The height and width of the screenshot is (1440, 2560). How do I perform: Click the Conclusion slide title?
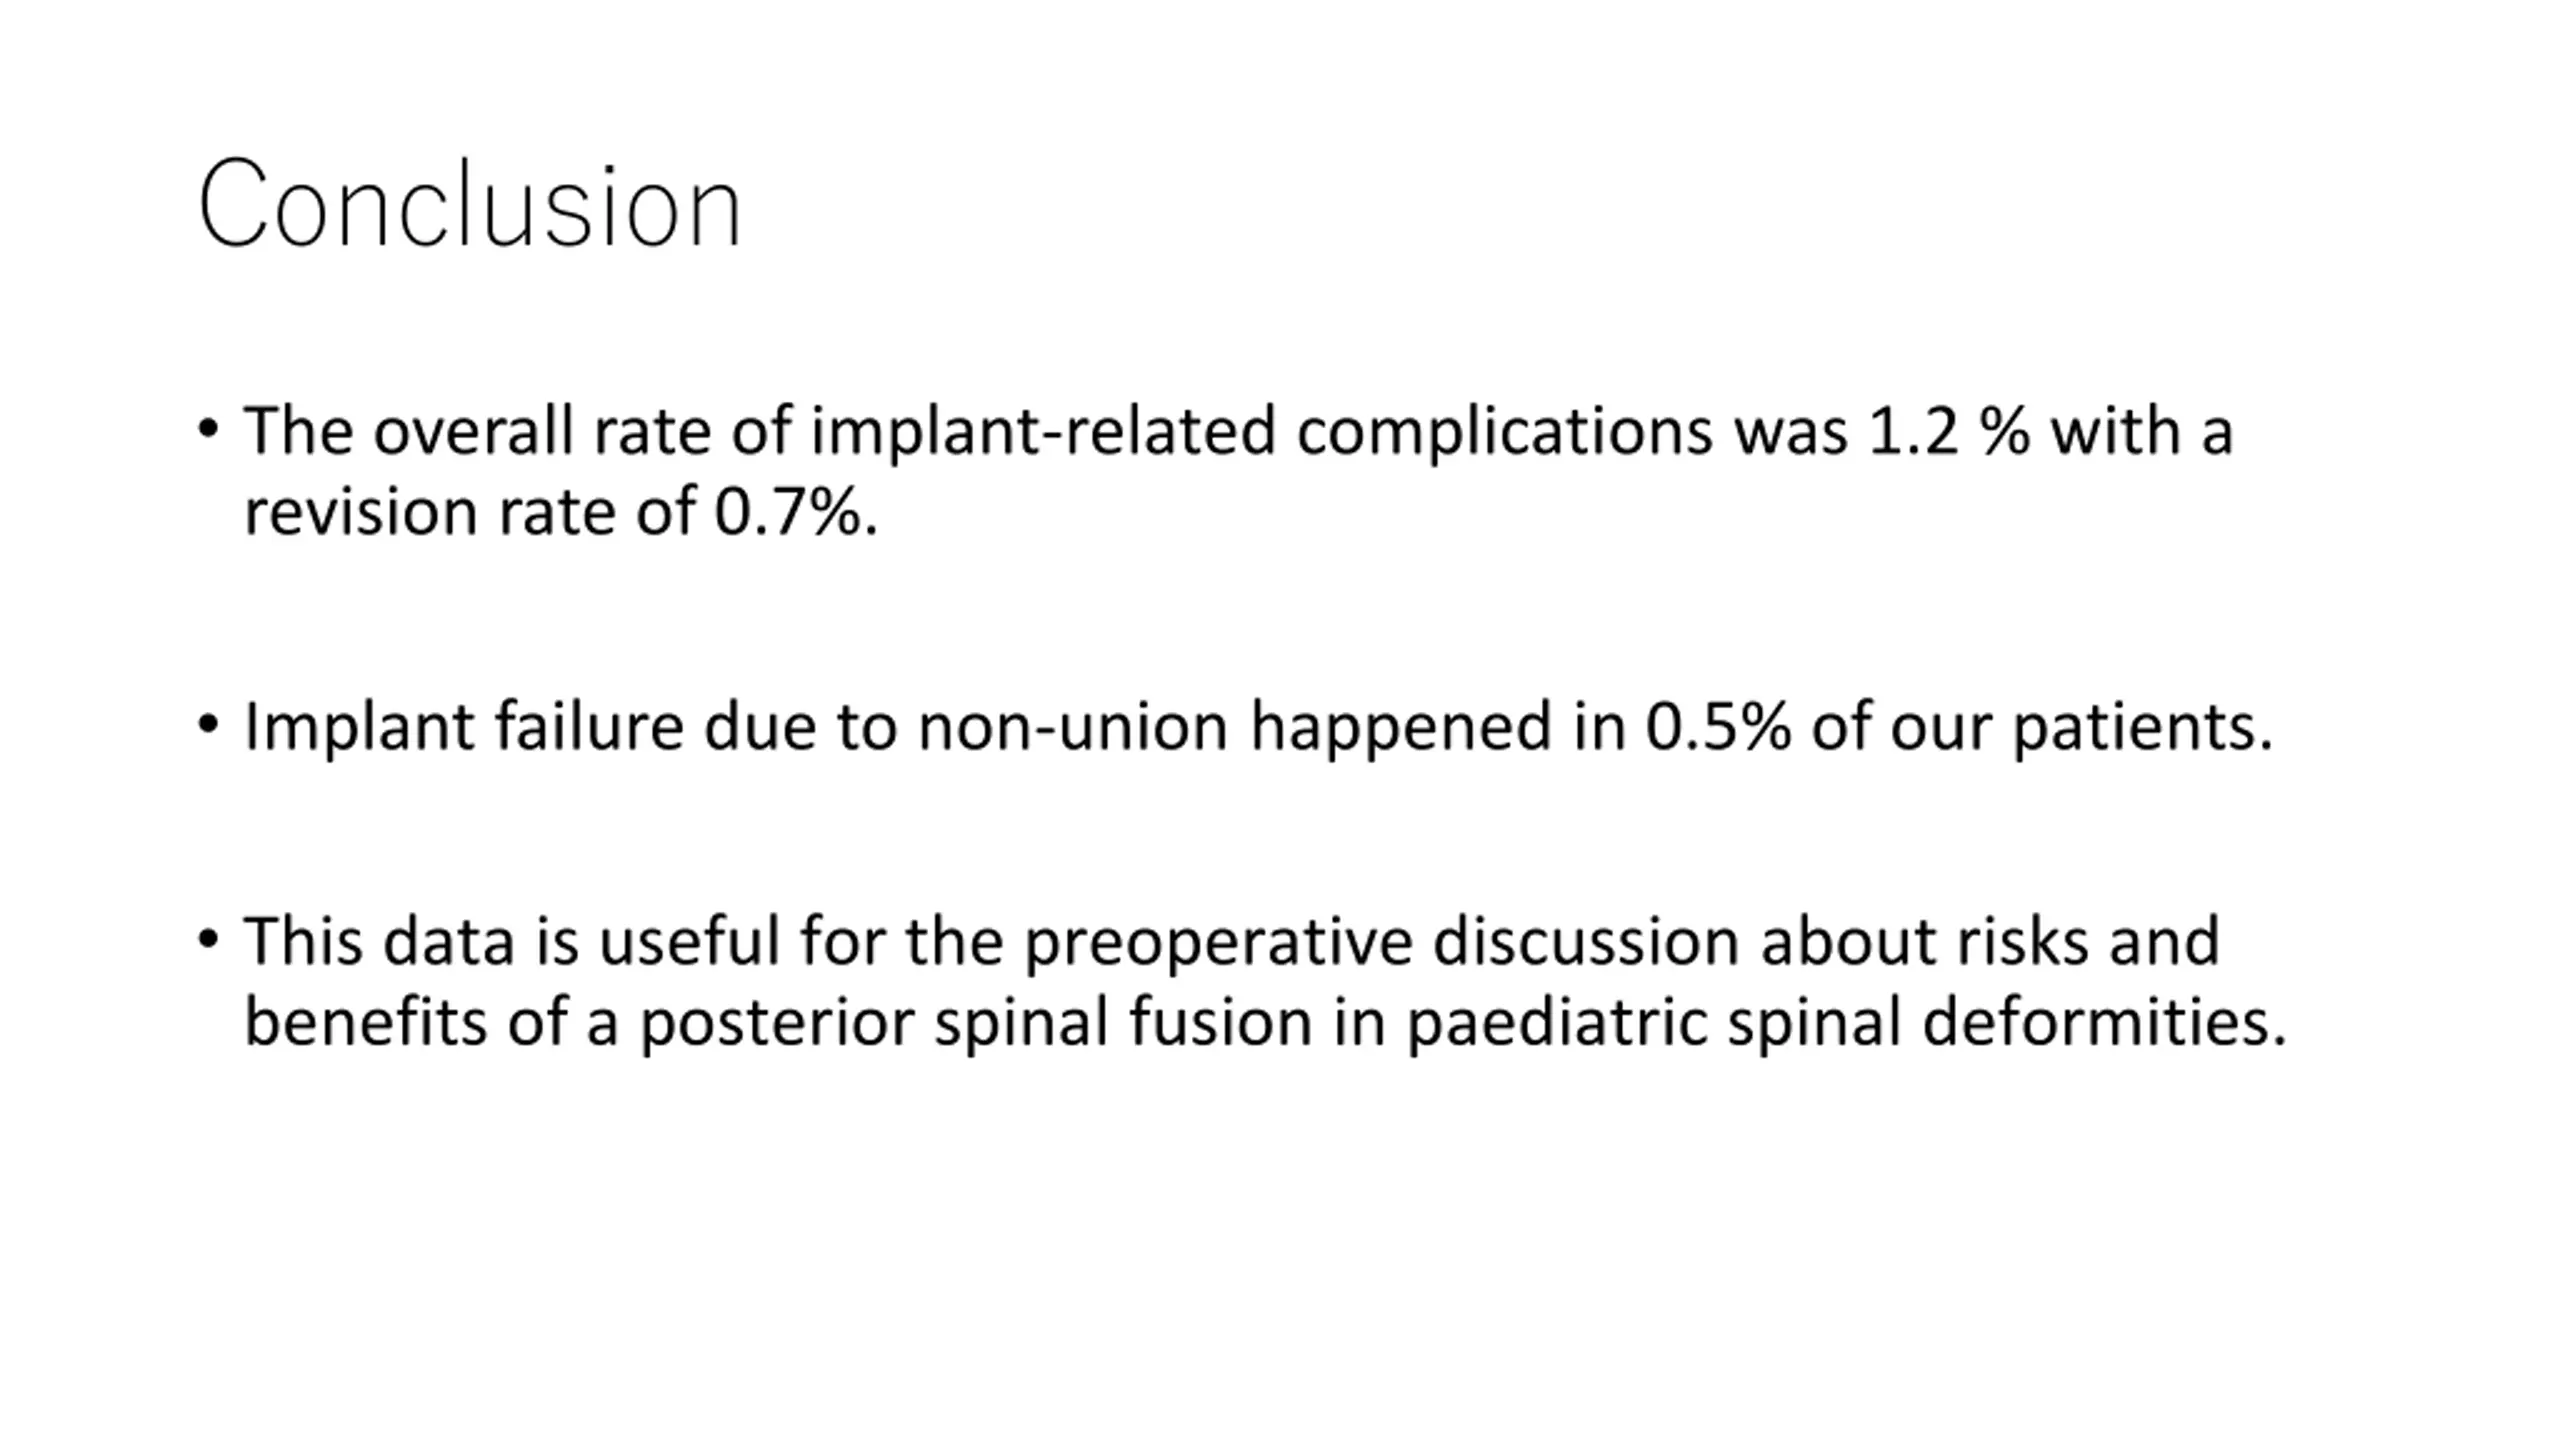coord(470,204)
